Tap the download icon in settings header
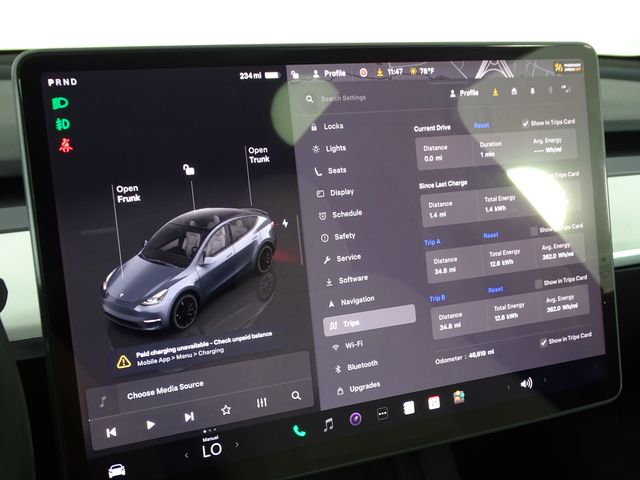The image size is (640, 480). tap(496, 92)
